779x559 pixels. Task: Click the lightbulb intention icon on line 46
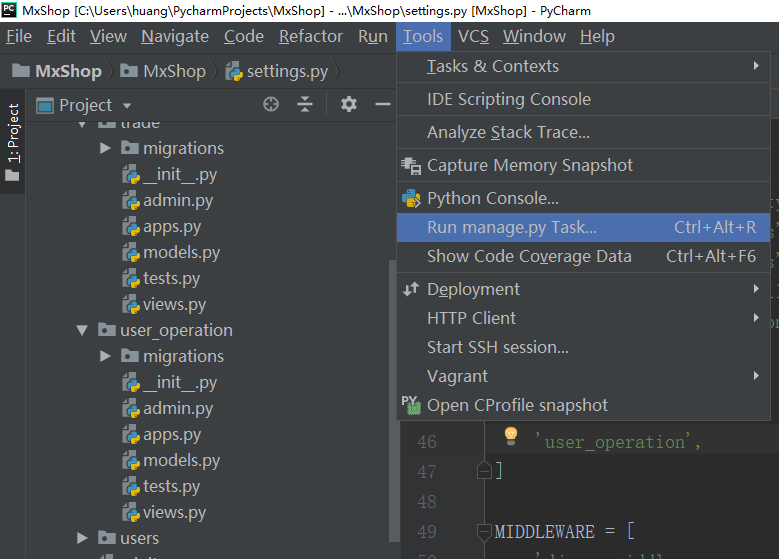[511, 436]
